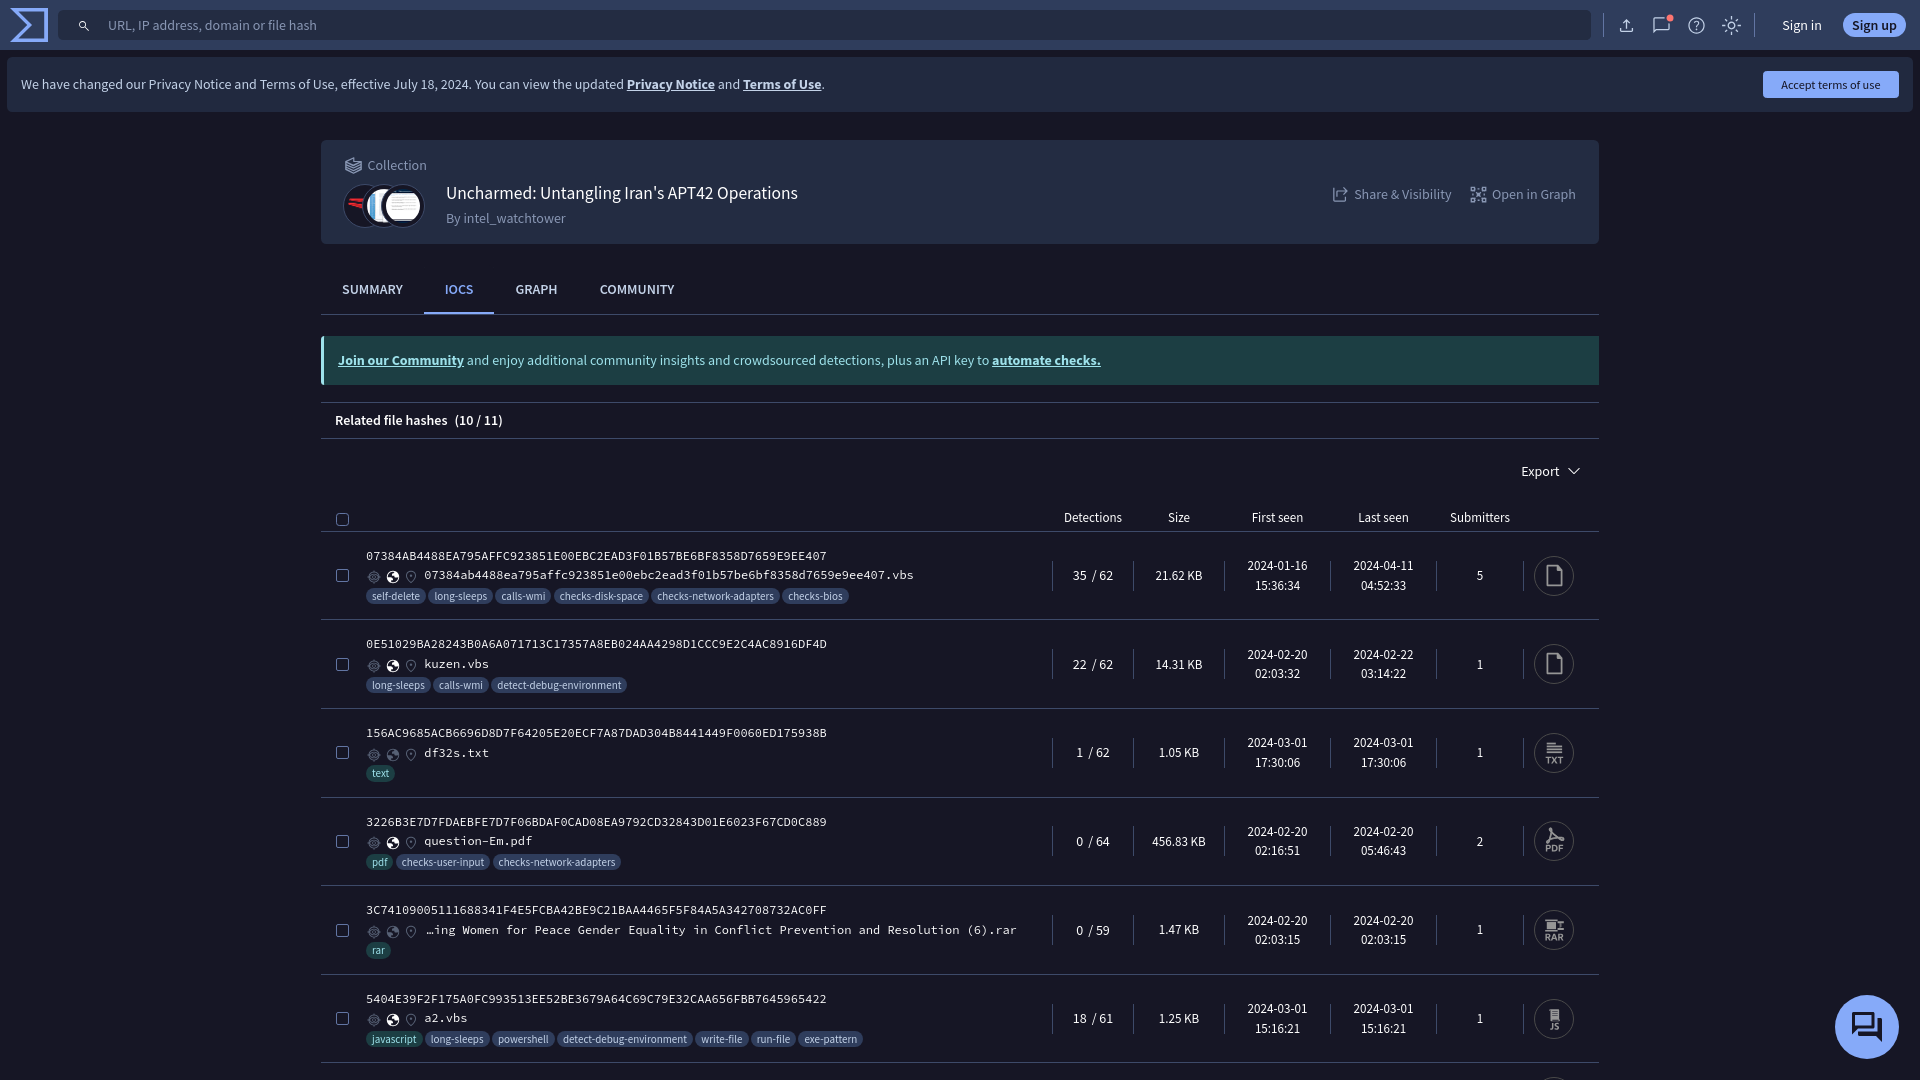
Task: Click the generic file icon for 07384AB4488E row
Action: coord(1554,576)
